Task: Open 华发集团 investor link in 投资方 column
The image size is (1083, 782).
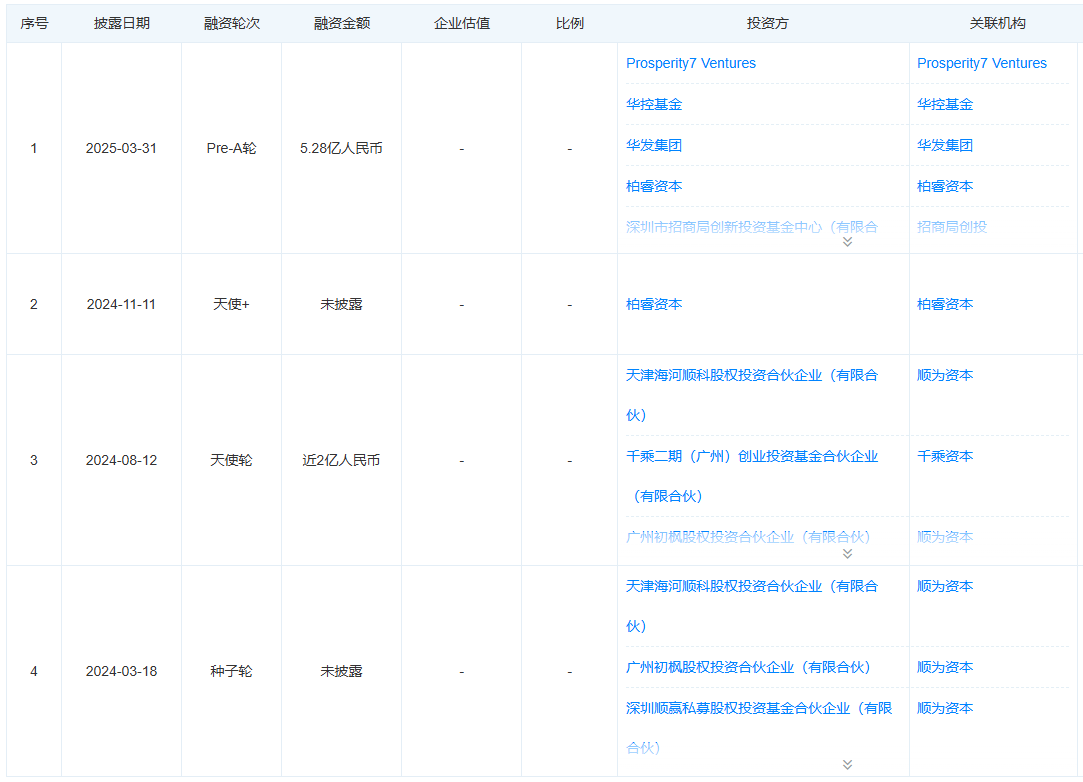Action: point(653,145)
